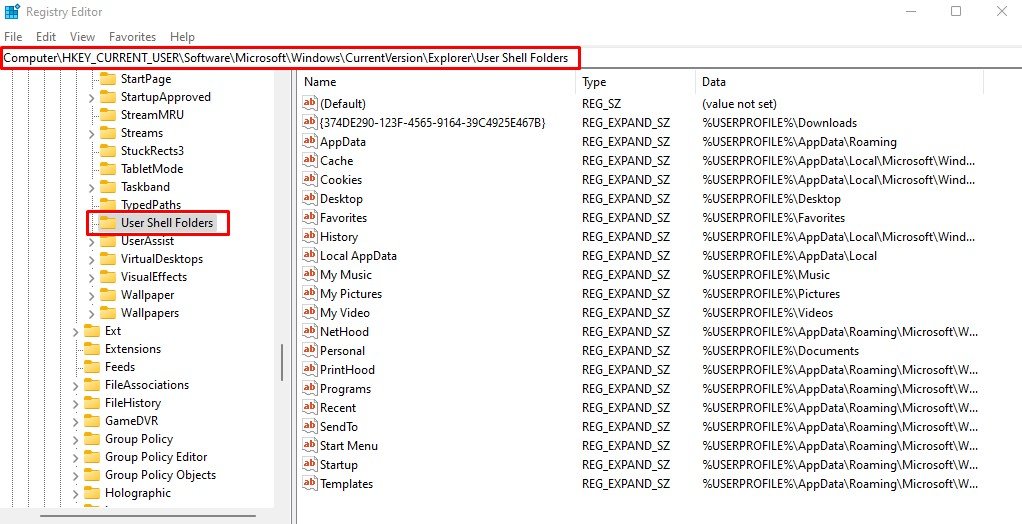Select the TabletMode folder icon

pyautogui.click(x=108, y=169)
